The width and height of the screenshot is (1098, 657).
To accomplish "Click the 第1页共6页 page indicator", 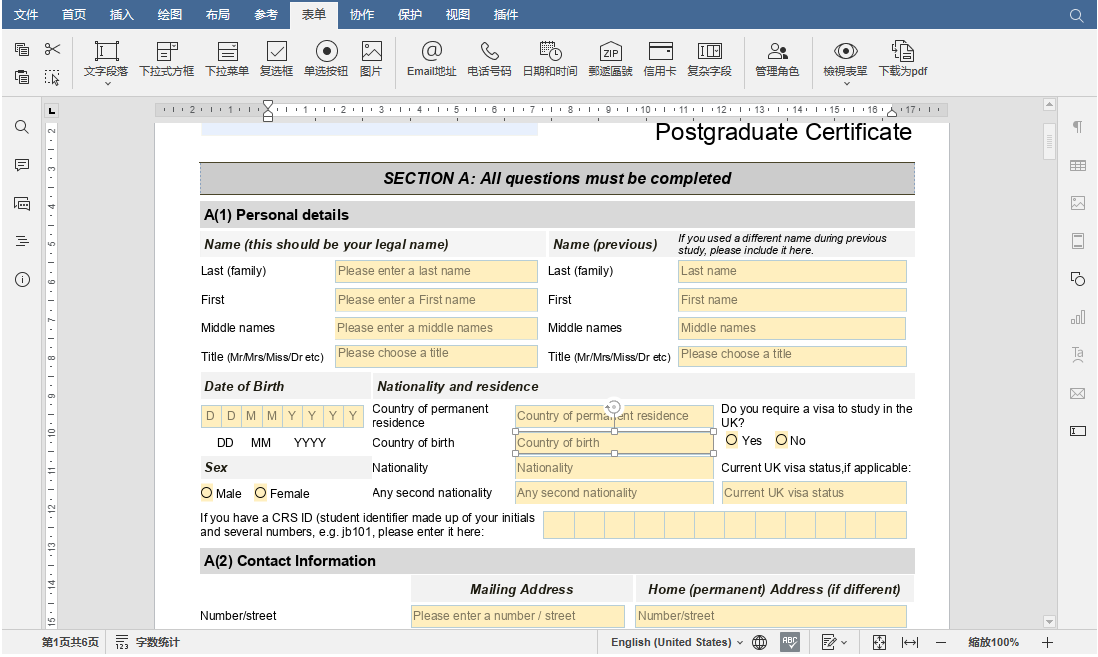I will 70,642.
